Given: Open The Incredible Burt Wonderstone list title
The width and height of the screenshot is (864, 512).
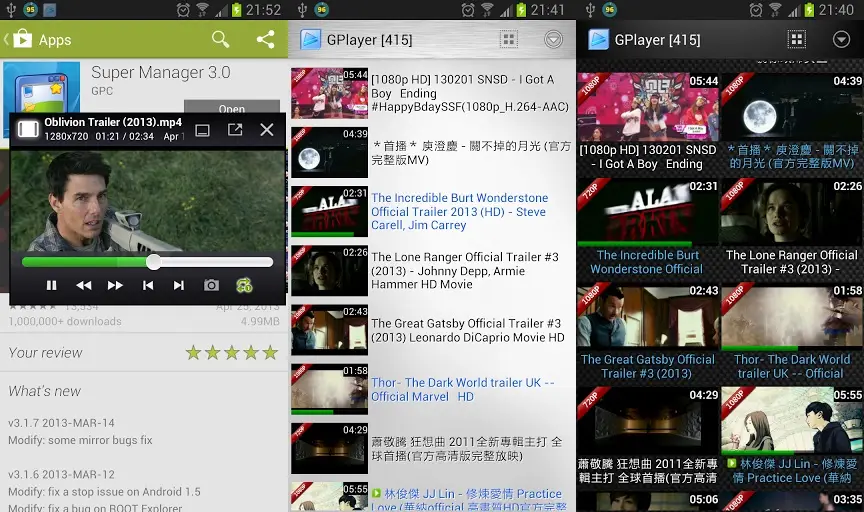Looking at the screenshot, I should [x=460, y=212].
